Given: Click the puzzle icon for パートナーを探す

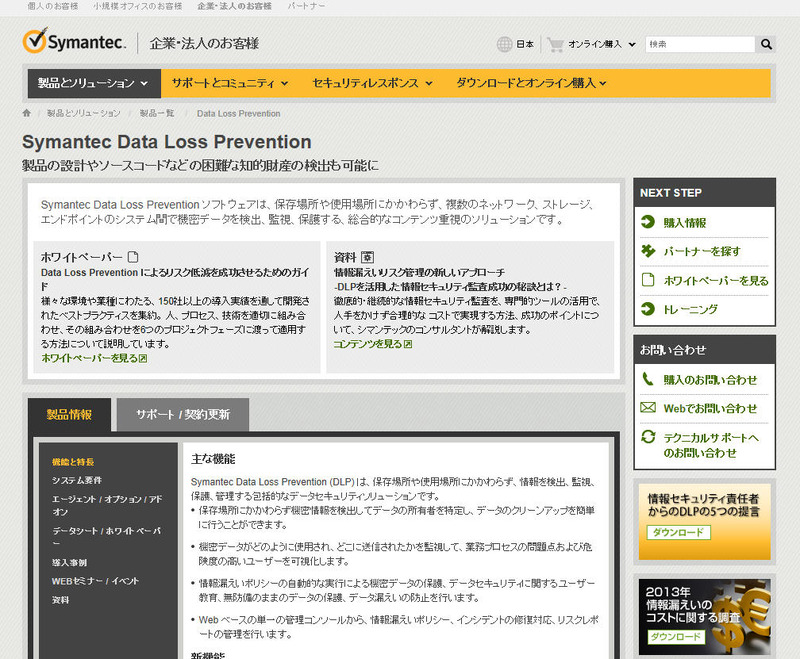Looking at the screenshot, I should pyautogui.click(x=647, y=251).
